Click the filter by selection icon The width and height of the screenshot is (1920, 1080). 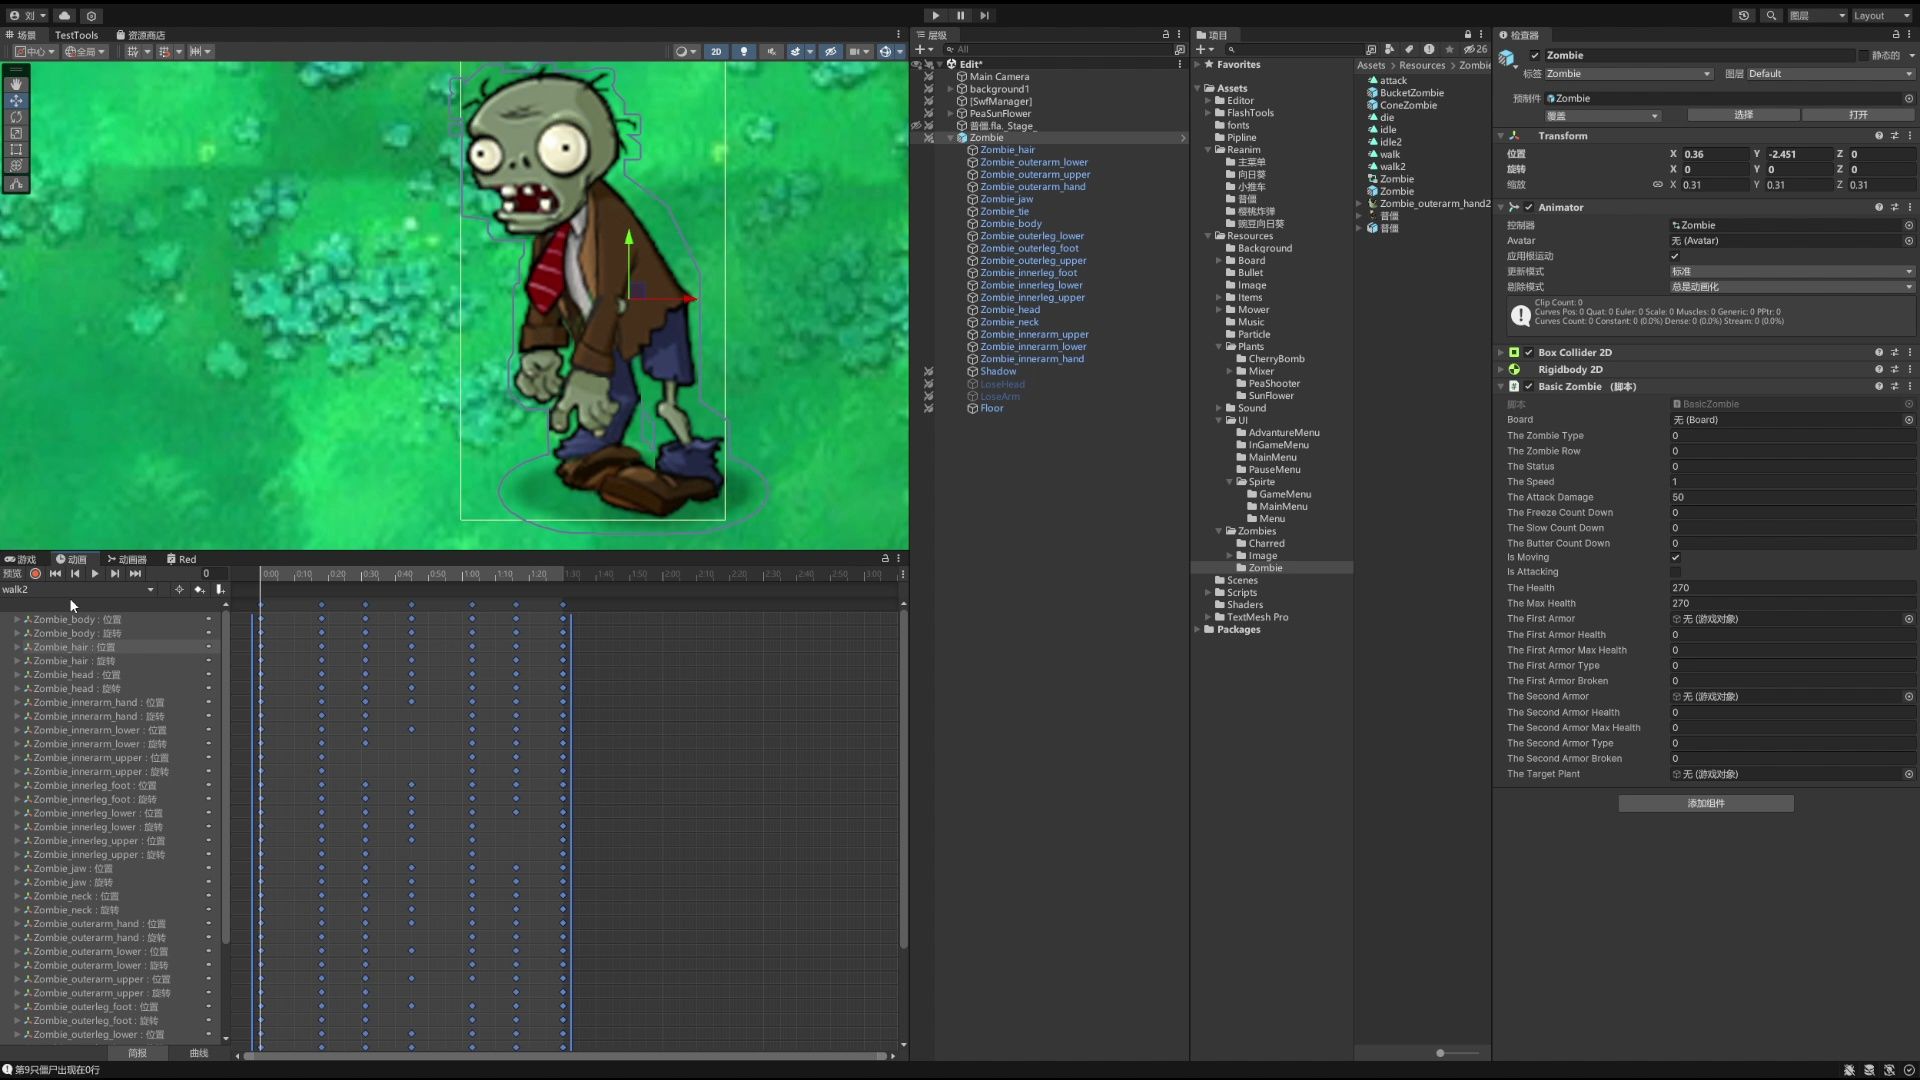click(x=179, y=590)
